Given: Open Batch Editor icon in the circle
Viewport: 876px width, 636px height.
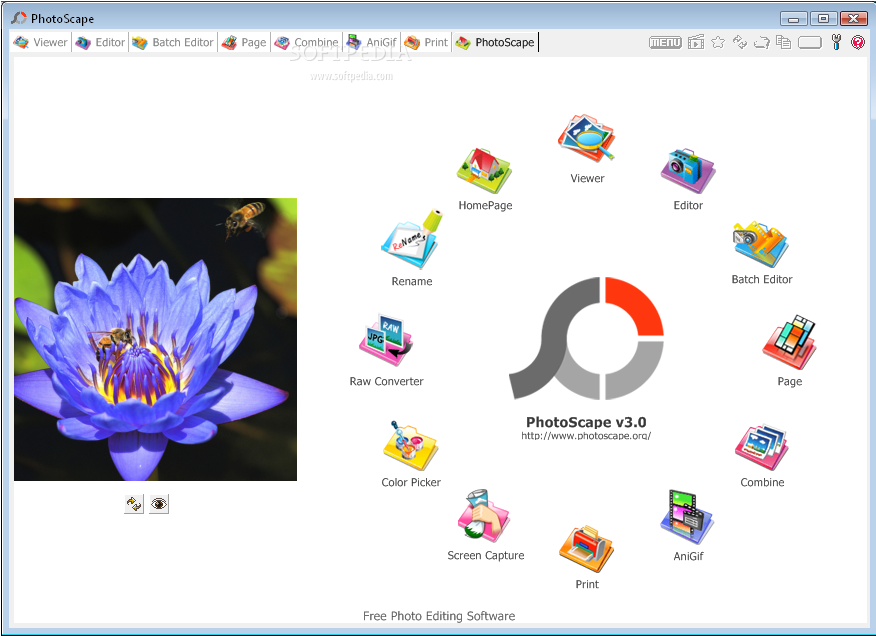Looking at the screenshot, I should pyautogui.click(x=760, y=244).
